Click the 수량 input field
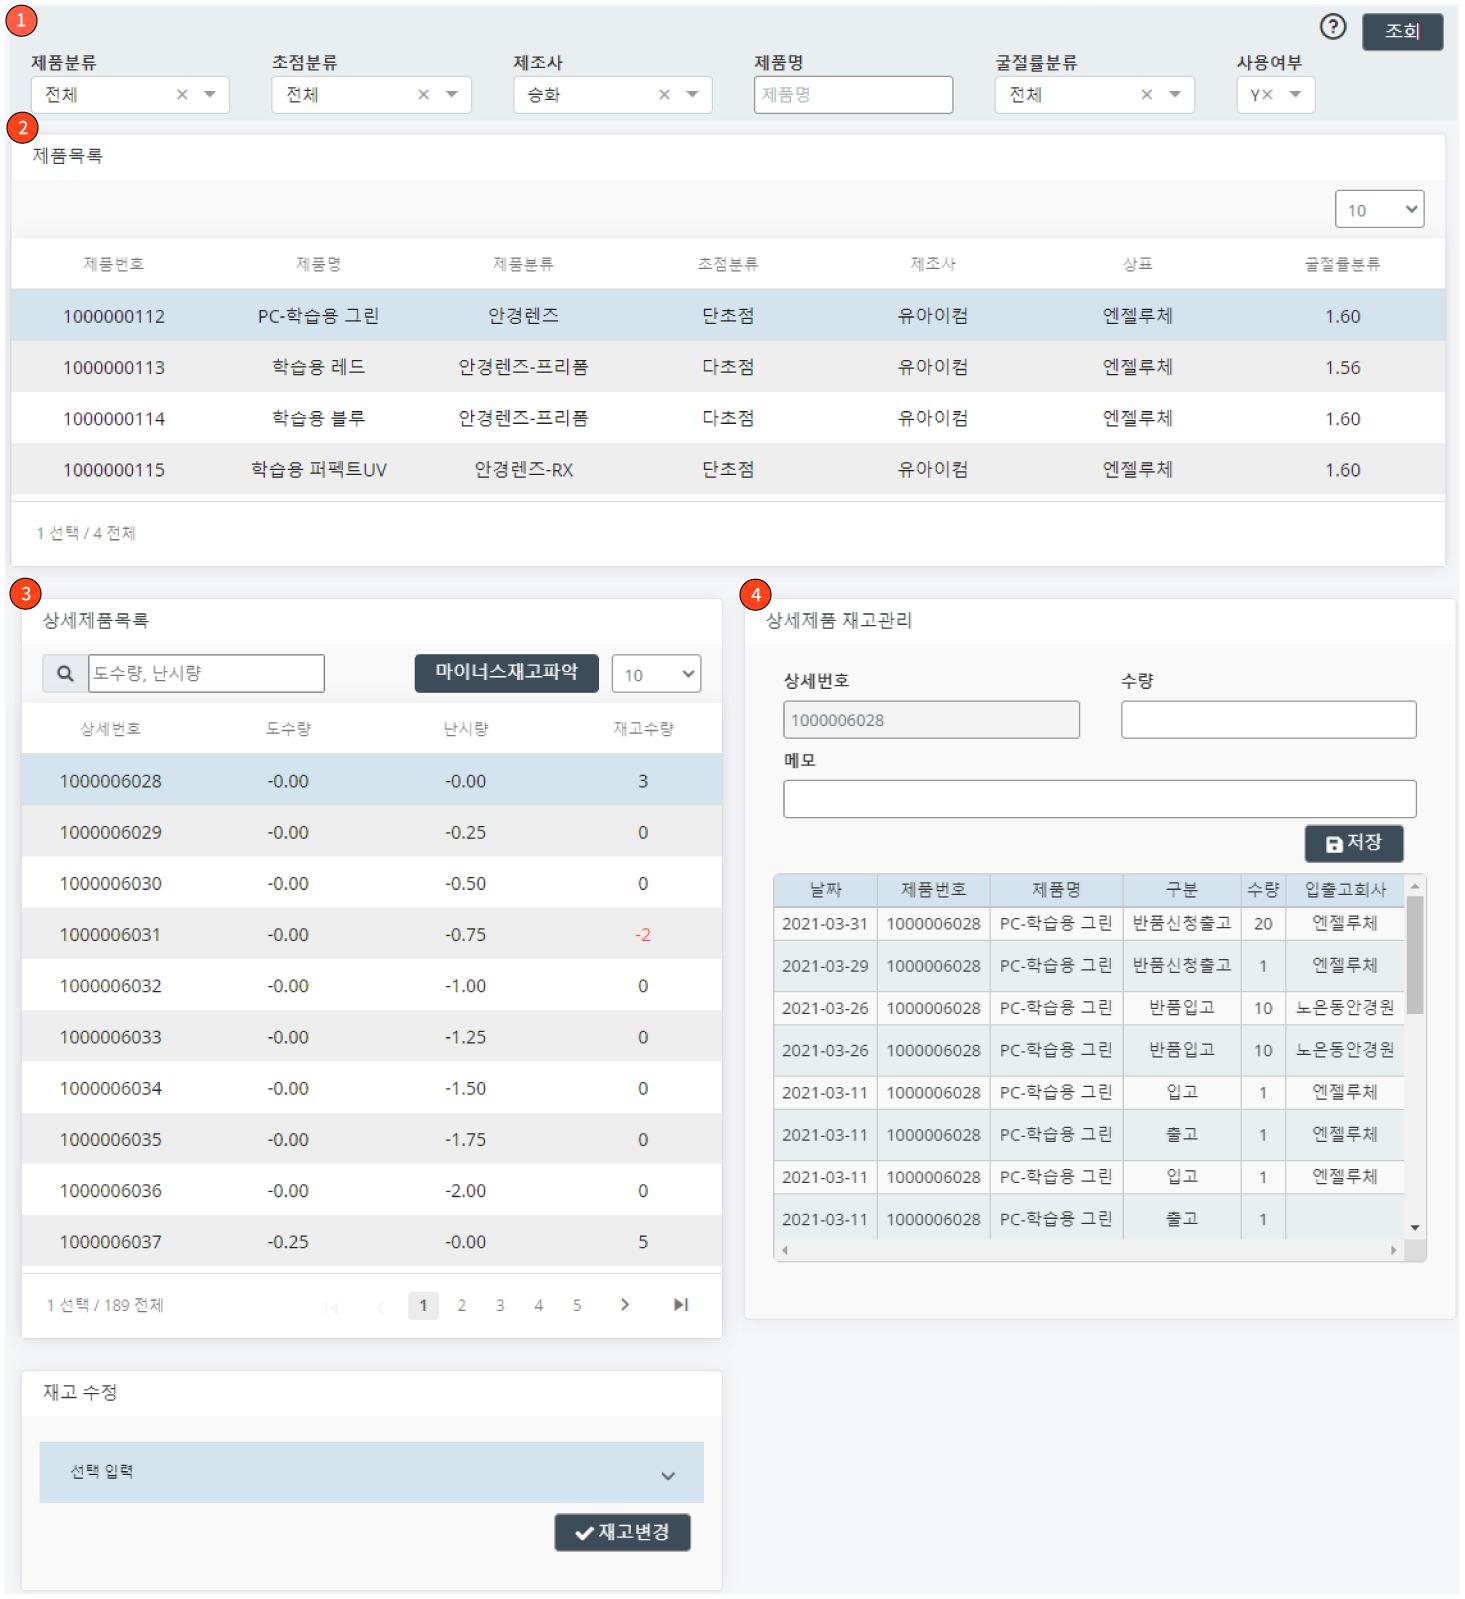Viewport: 1465px width, 1599px height. point(1268,720)
